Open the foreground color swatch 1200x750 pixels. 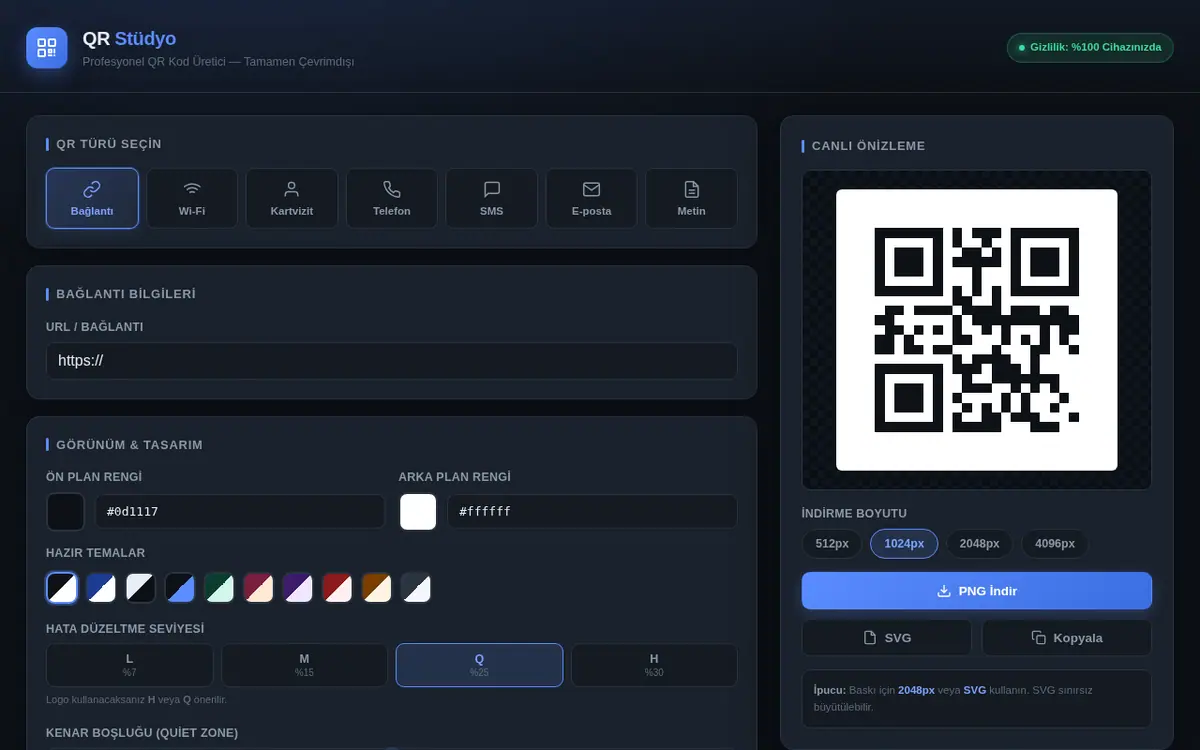[x=66, y=511]
